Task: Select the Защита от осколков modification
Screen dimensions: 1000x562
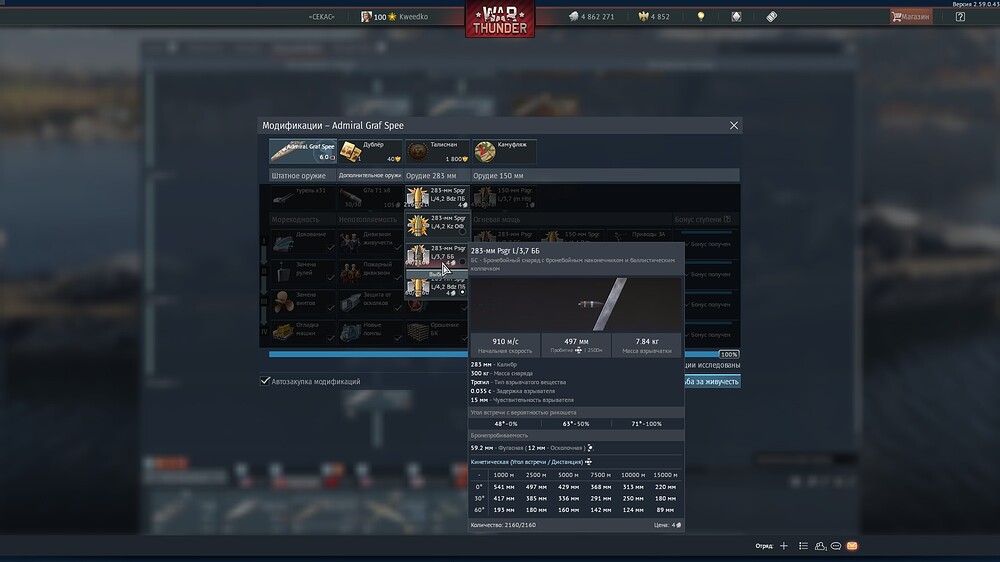Action: [370, 303]
